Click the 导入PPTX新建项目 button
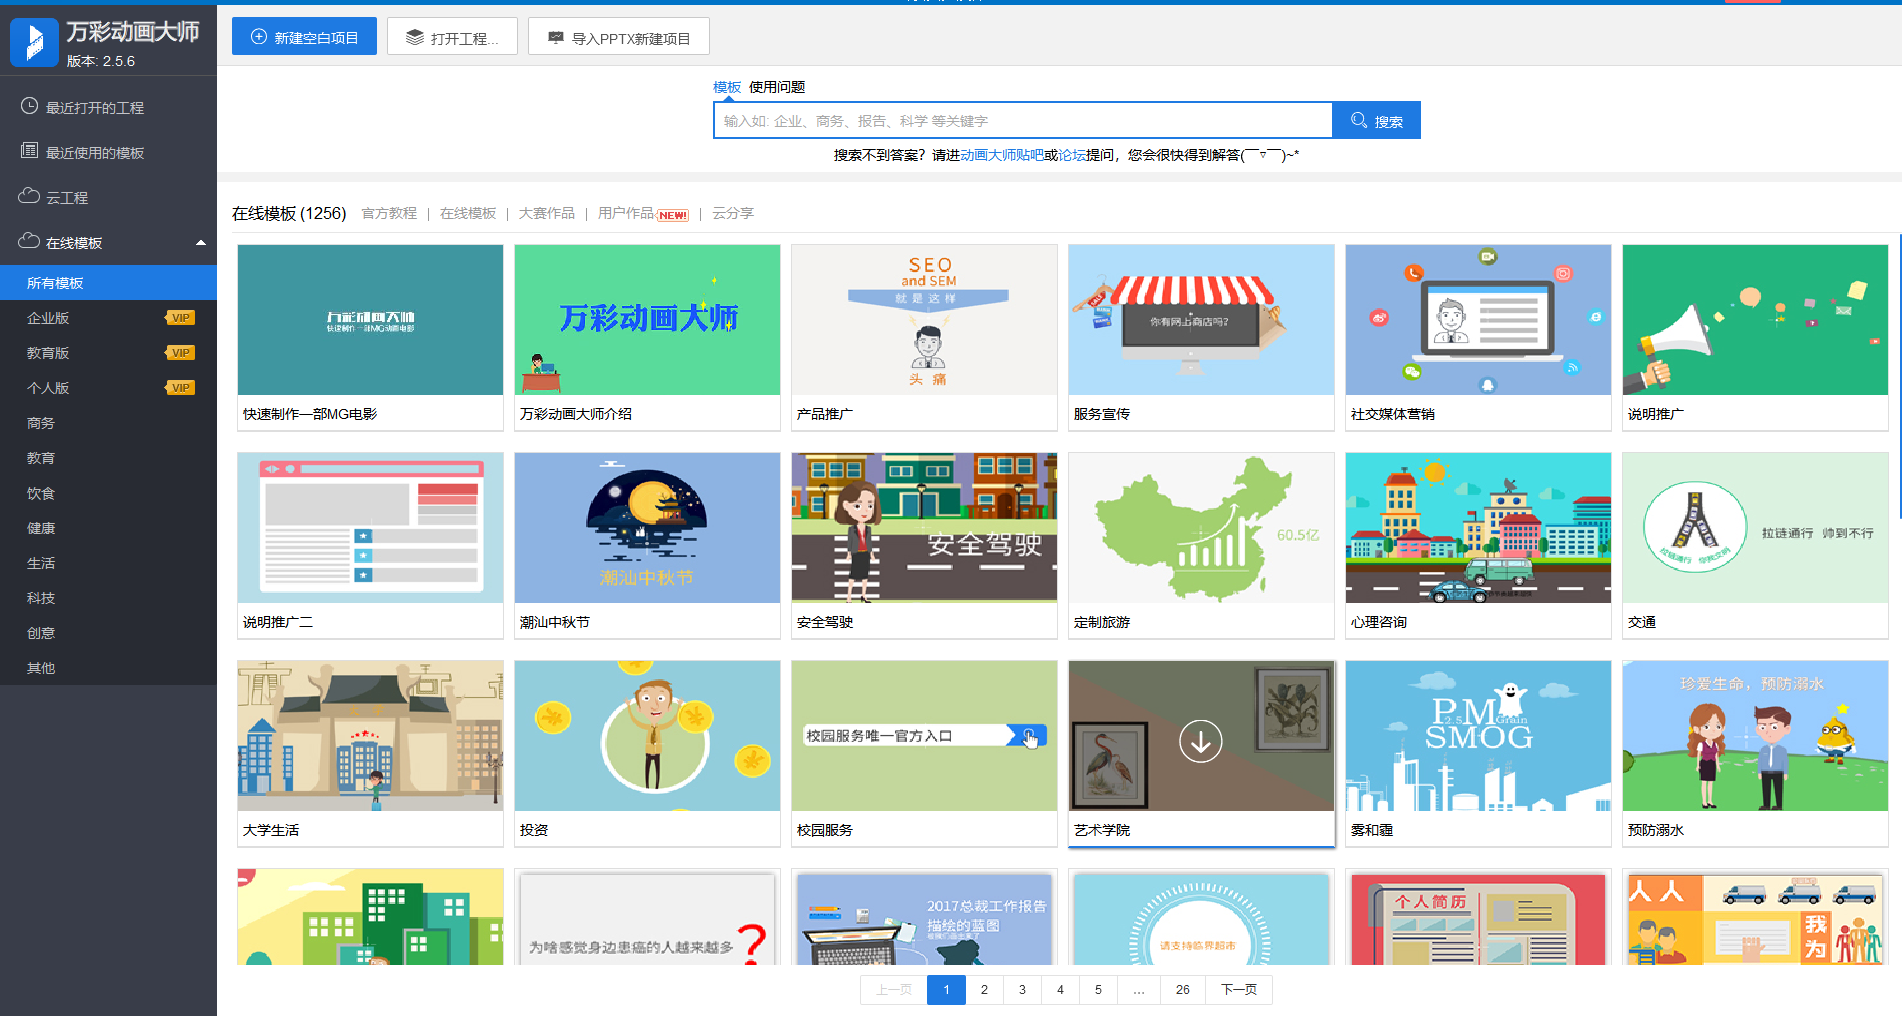 [619, 37]
